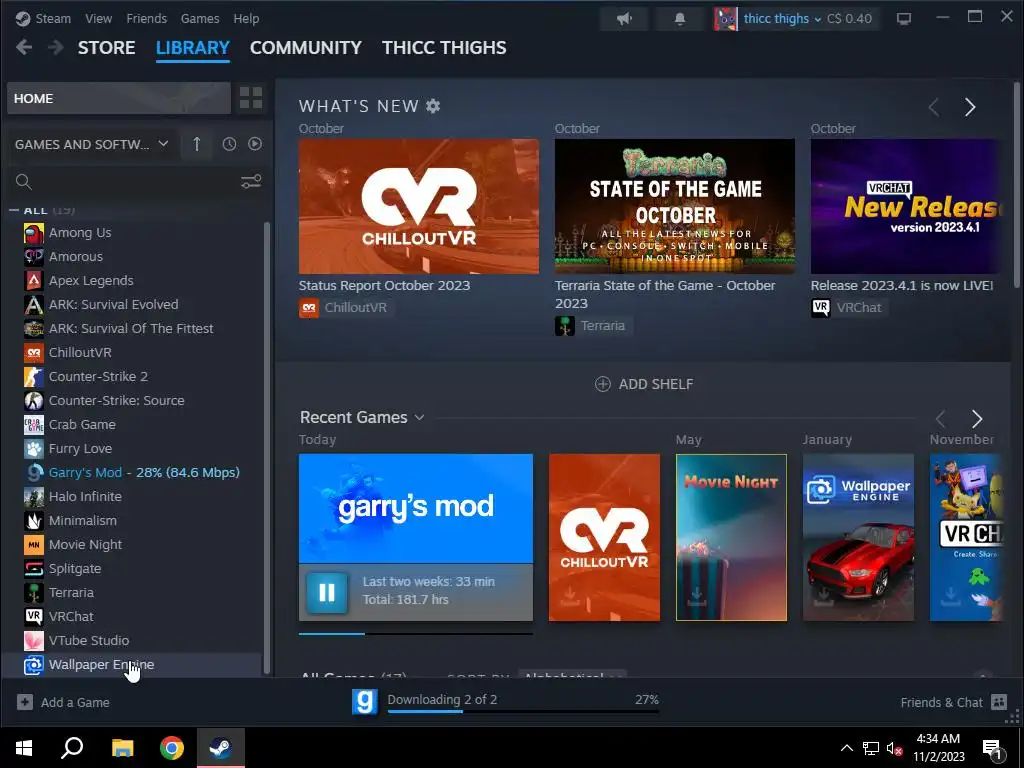1024x768 pixels.
Task: Open Windows taskbar search
Action: (72, 748)
